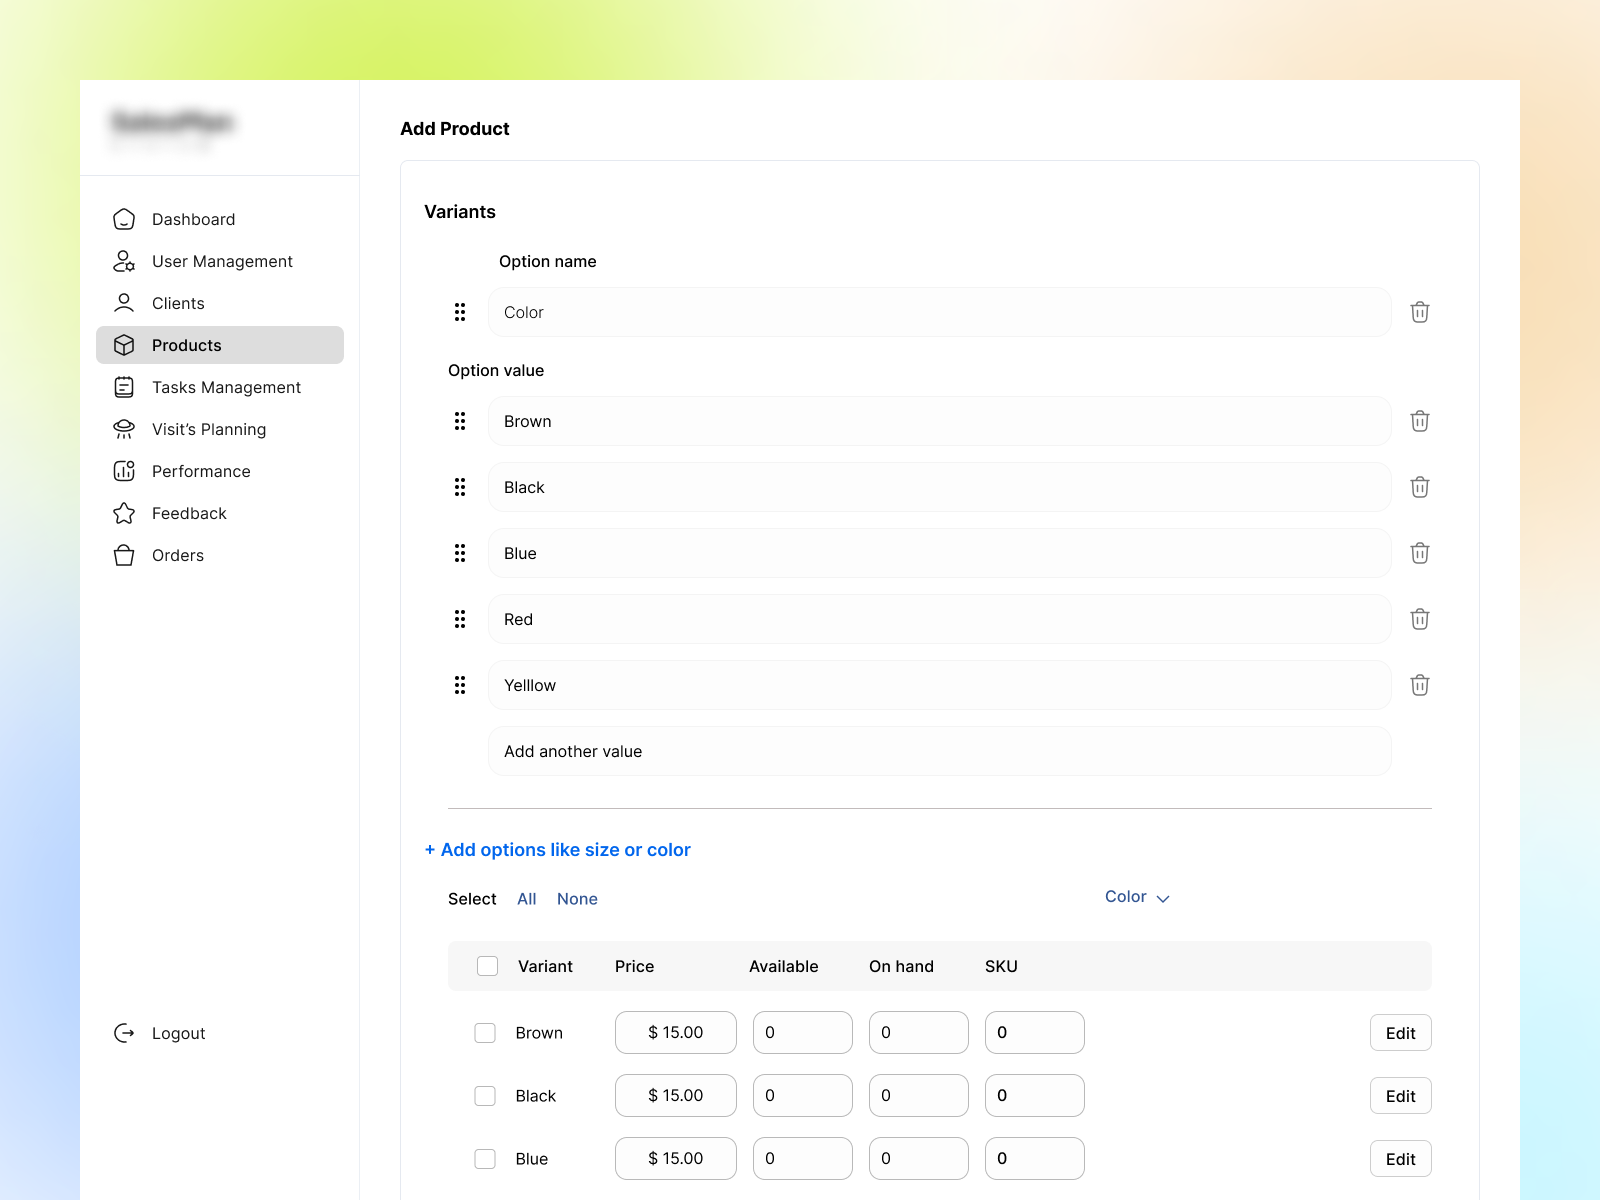Edit the Blue variant row

click(x=1400, y=1158)
